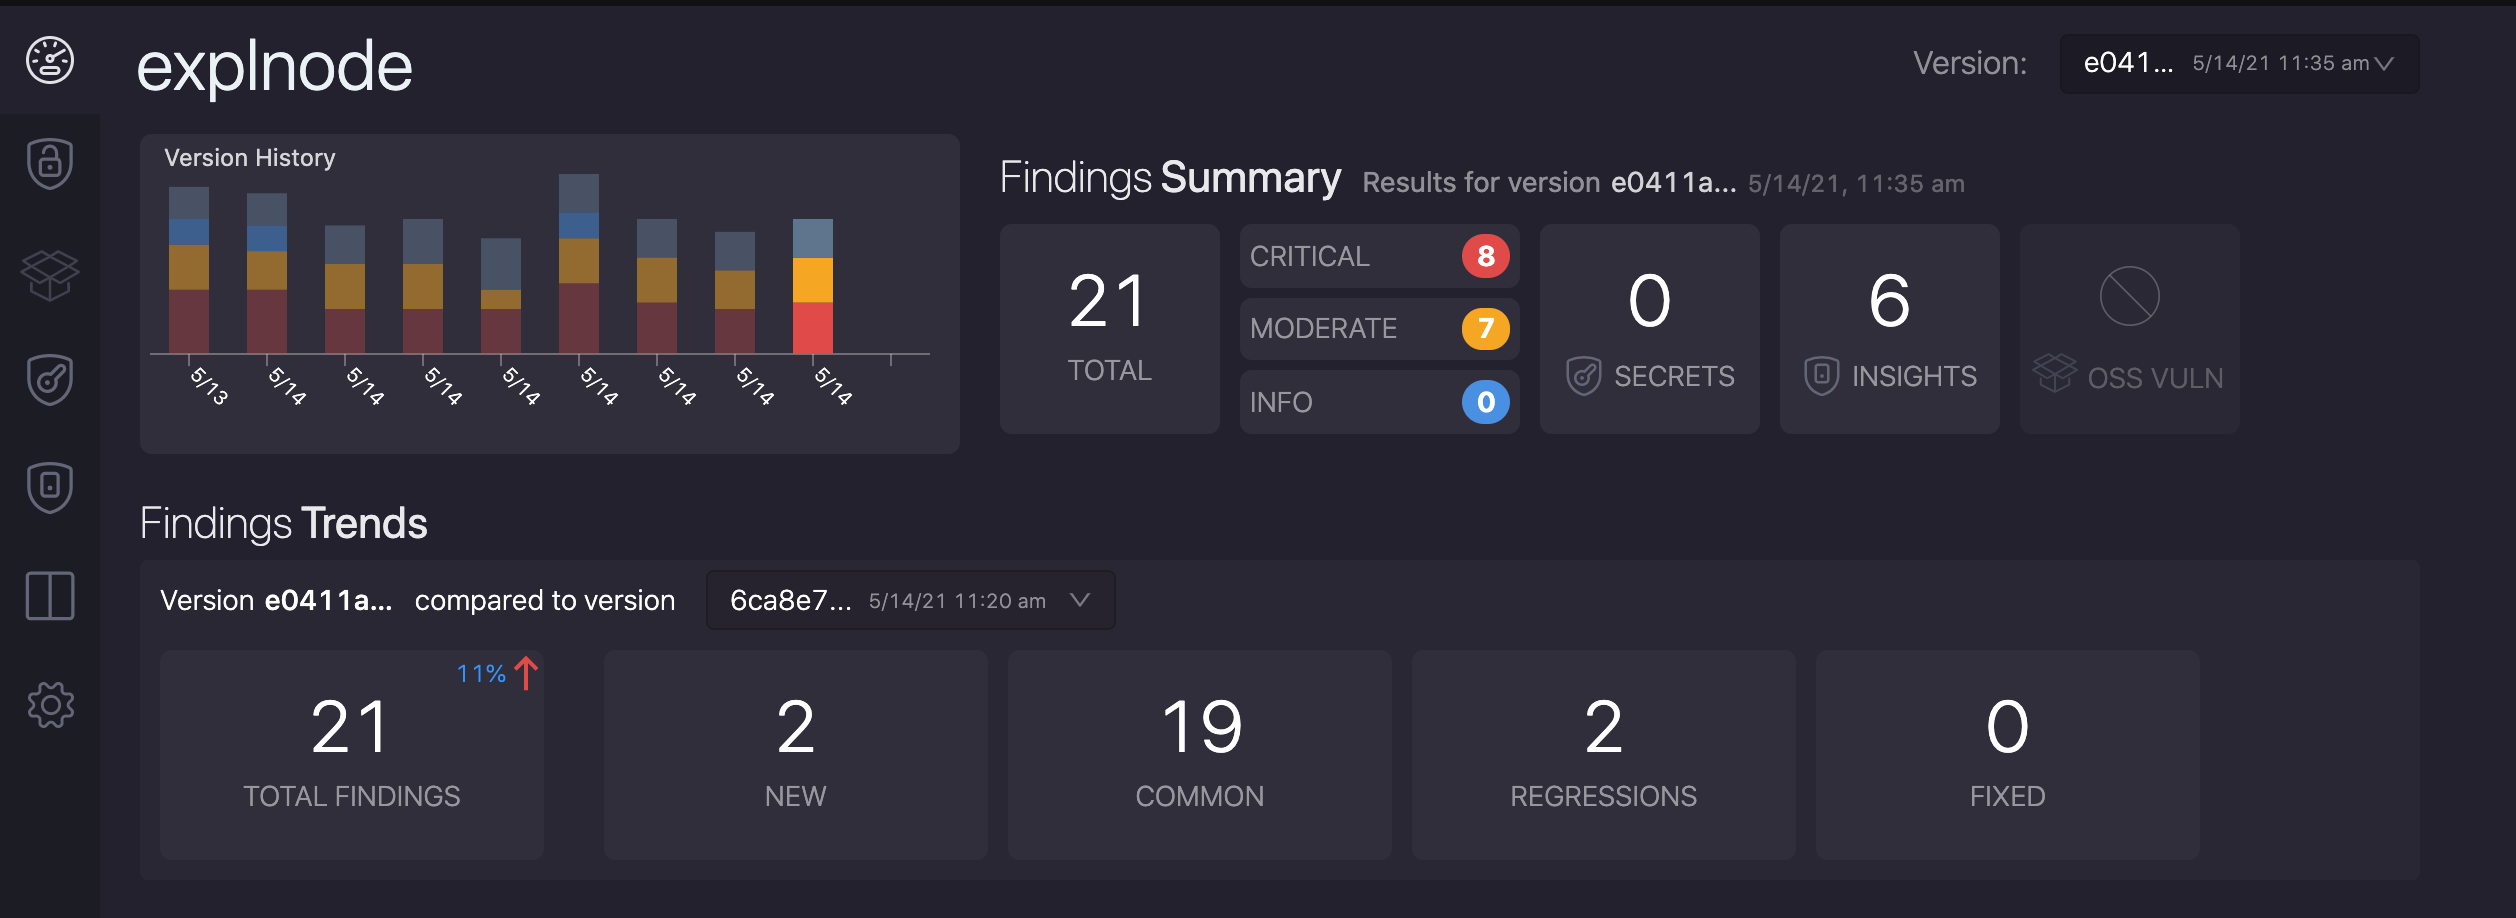Click the 0 SECRETS card
Screen dimensions: 2516x918
pyautogui.click(x=1649, y=329)
